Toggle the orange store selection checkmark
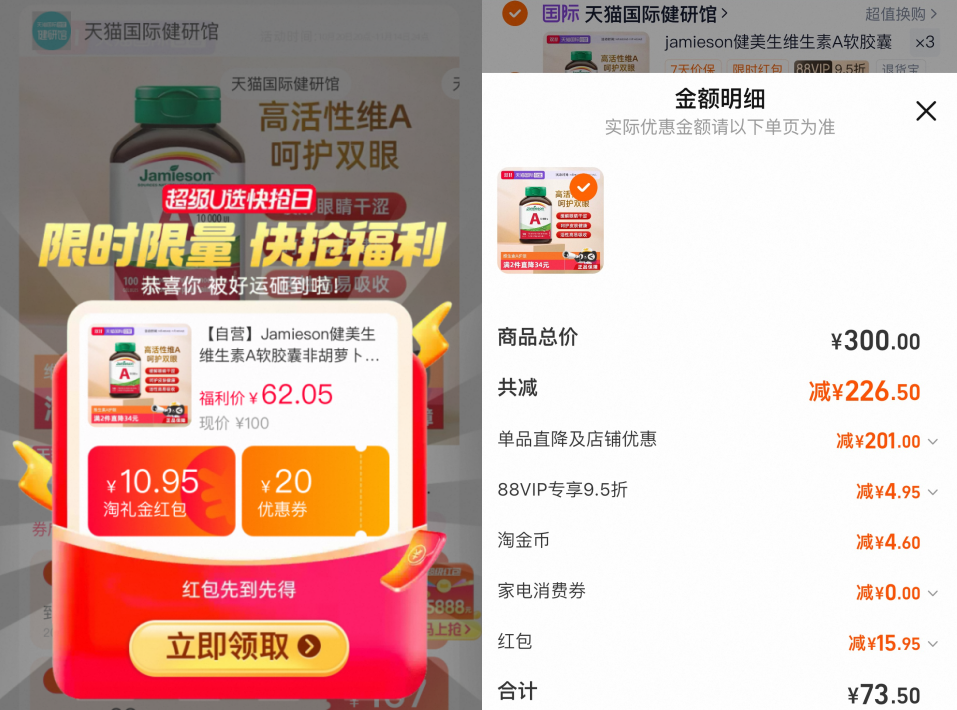Viewport: 957px width, 710px height. 515,13
